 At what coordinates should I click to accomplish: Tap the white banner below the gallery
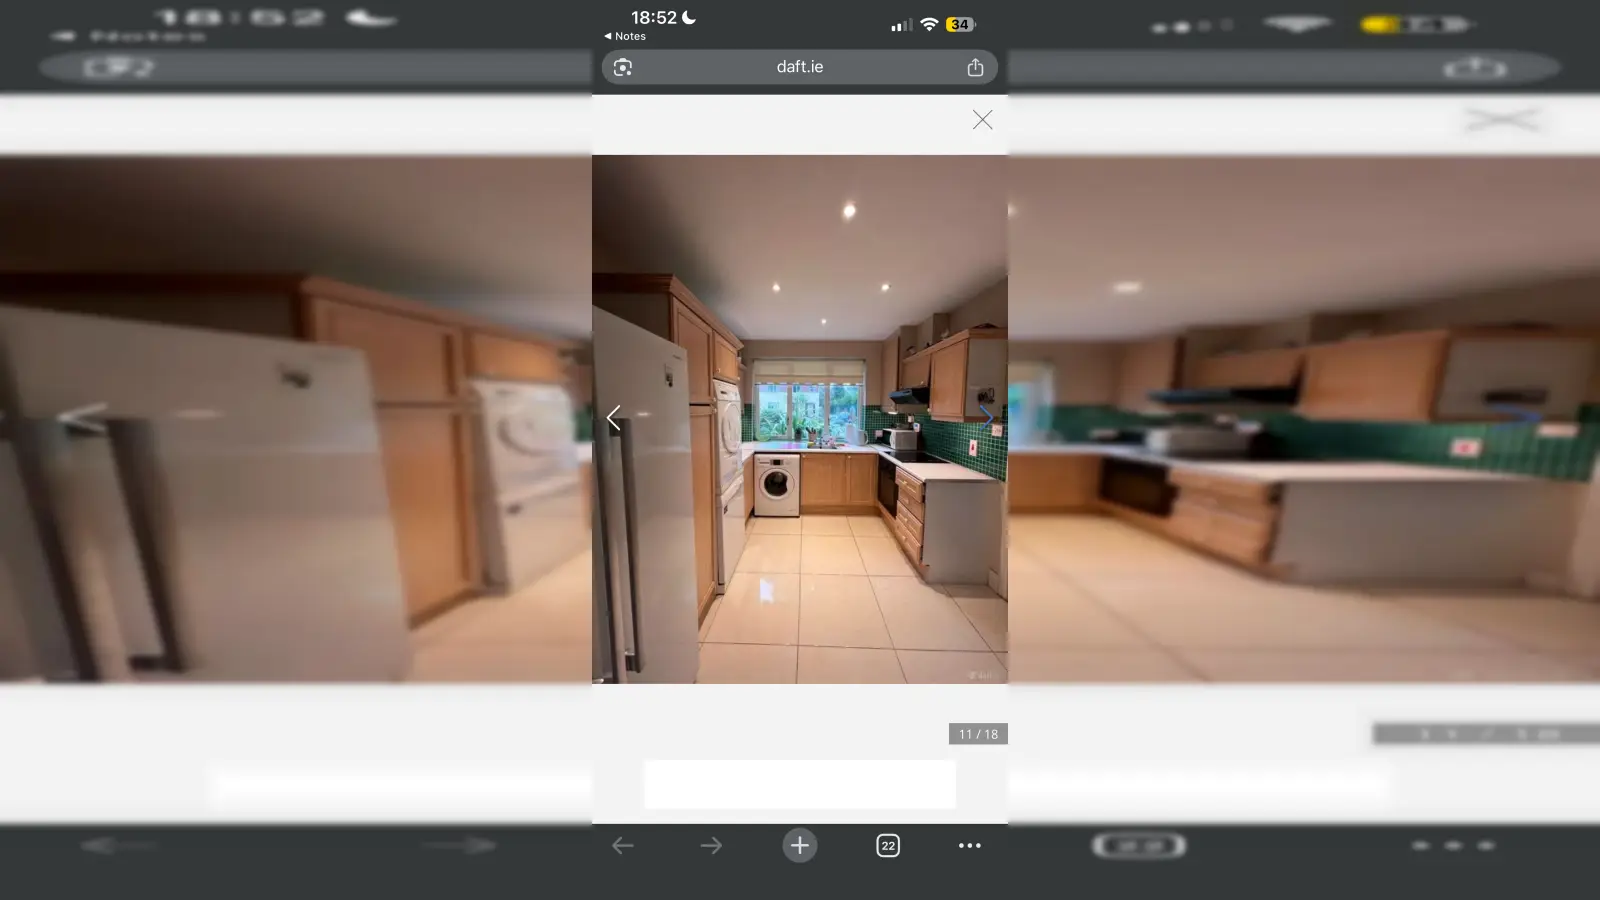tap(799, 784)
